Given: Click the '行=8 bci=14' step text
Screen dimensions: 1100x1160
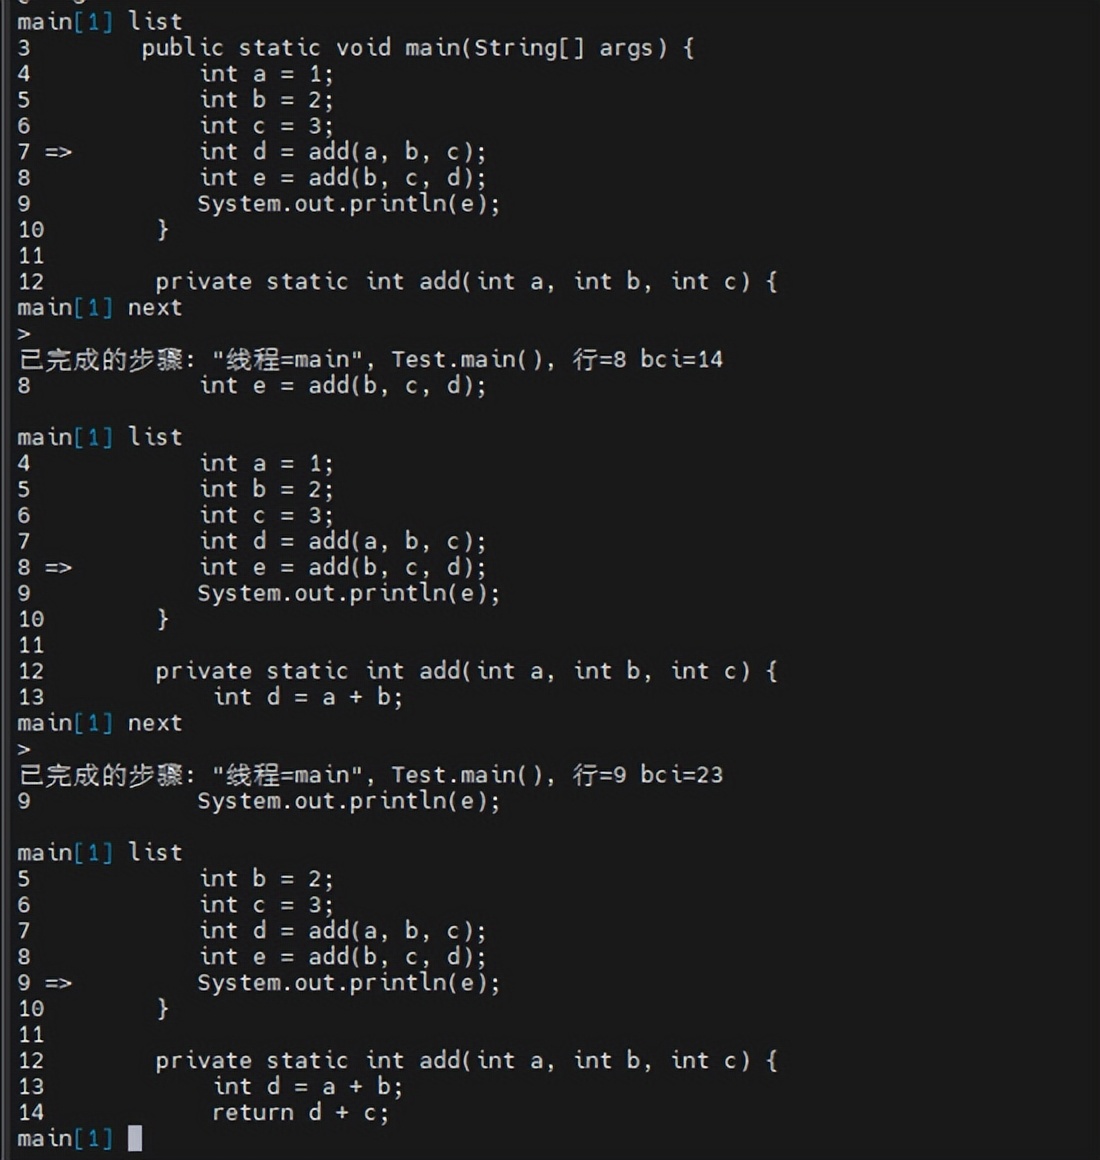Looking at the screenshot, I should pyautogui.click(x=647, y=359).
